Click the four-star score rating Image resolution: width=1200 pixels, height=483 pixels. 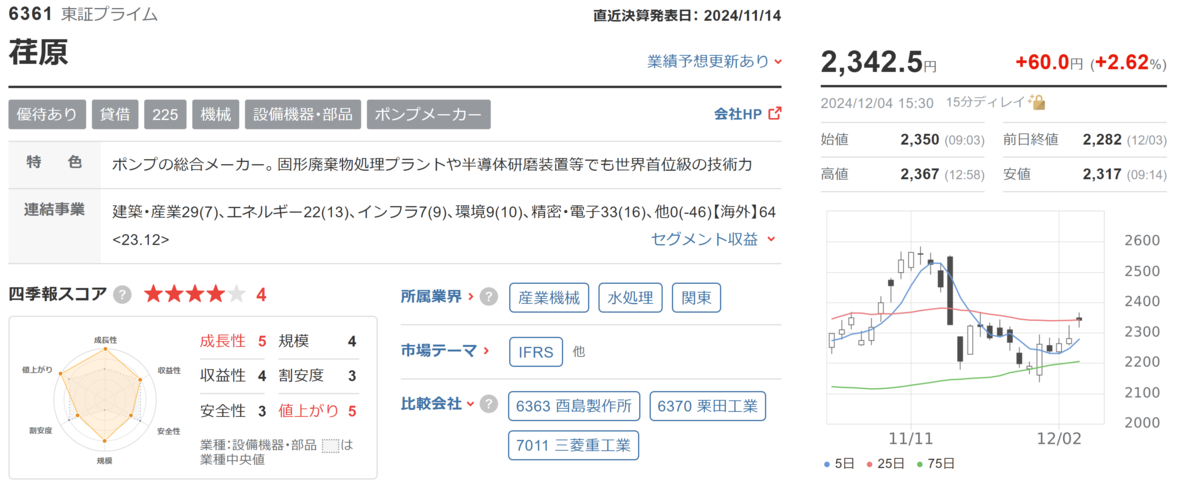[195, 294]
